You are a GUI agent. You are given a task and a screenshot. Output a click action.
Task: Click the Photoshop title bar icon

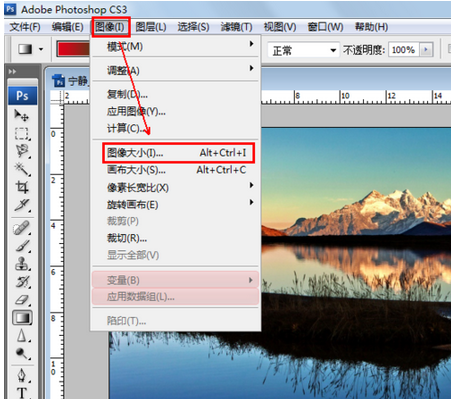click(10, 9)
